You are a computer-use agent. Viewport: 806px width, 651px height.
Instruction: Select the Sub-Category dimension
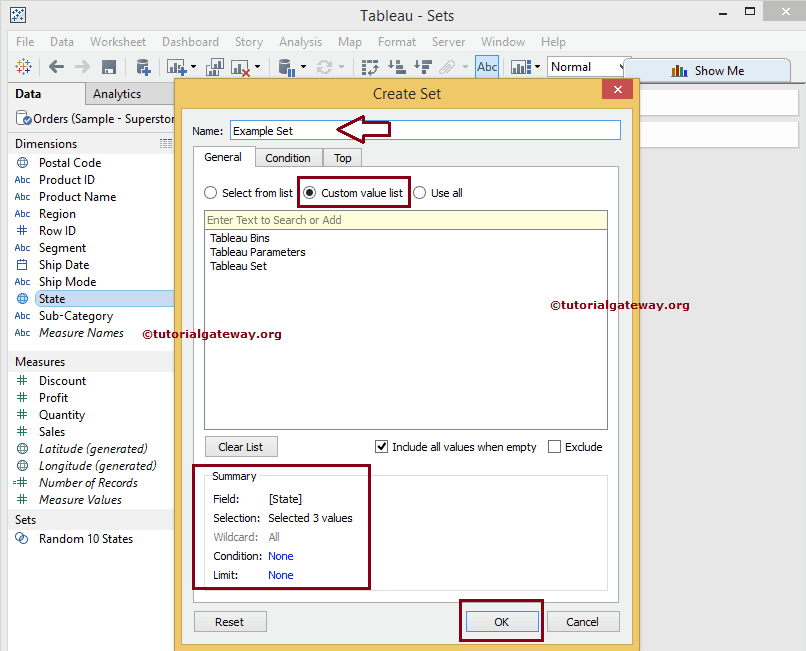(76, 316)
